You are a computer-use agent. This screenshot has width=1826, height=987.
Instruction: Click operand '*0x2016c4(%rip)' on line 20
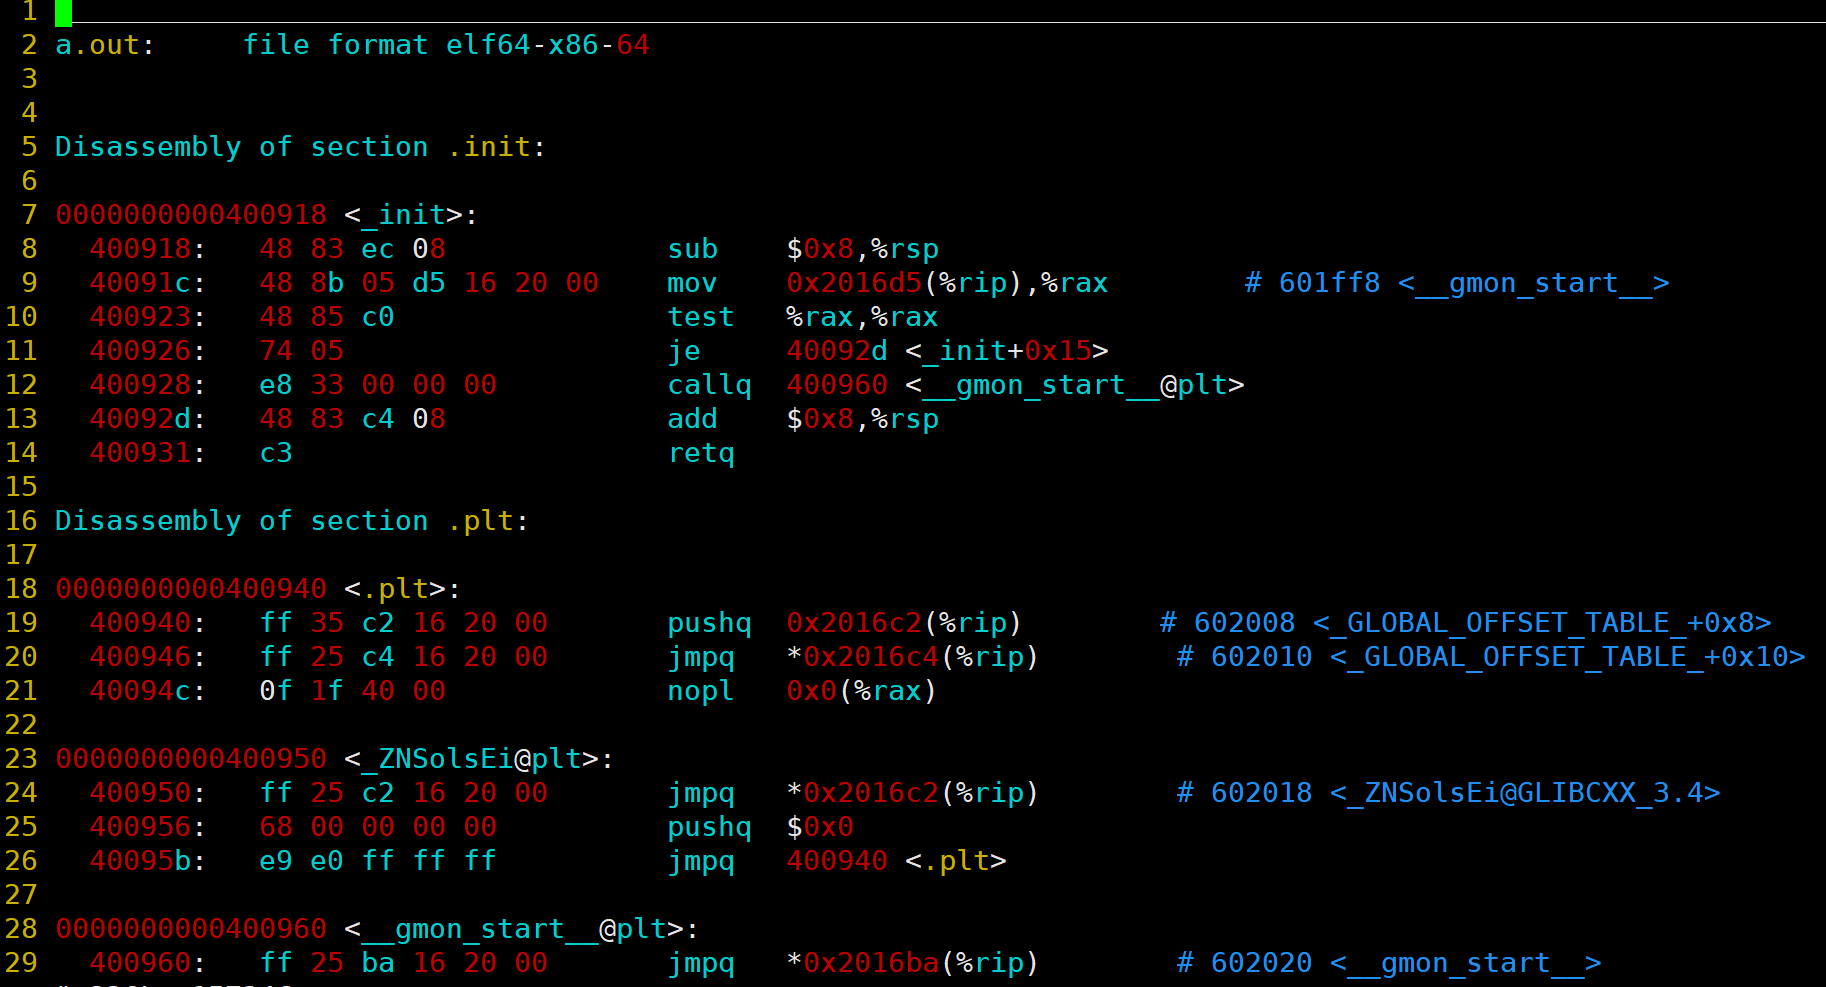(913, 657)
